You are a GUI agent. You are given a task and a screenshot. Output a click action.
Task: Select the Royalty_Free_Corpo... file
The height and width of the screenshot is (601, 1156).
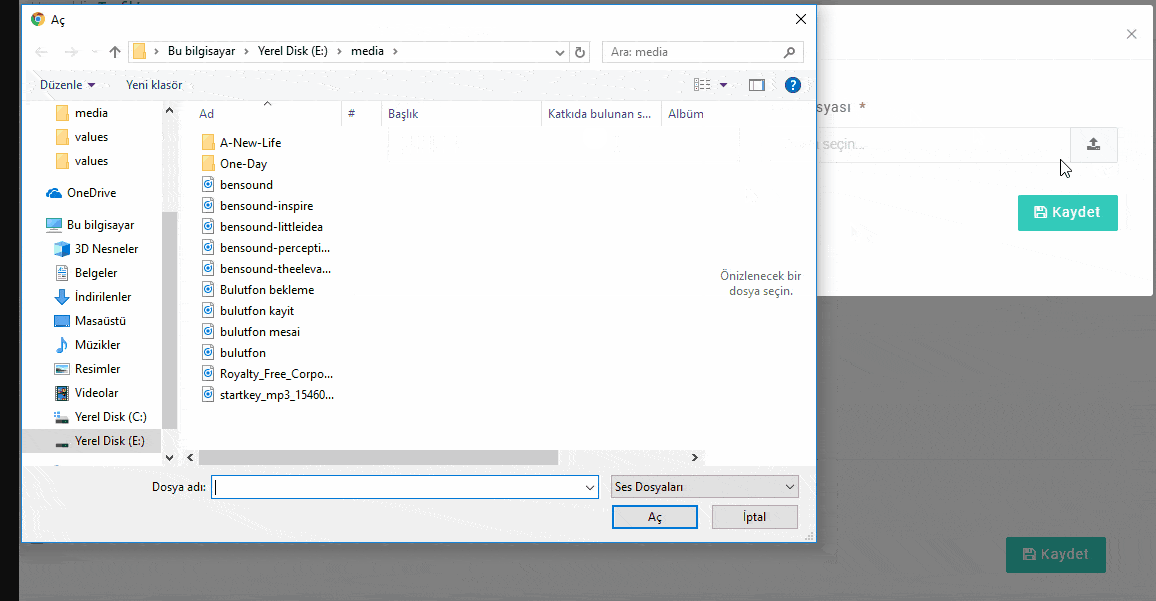(268, 374)
